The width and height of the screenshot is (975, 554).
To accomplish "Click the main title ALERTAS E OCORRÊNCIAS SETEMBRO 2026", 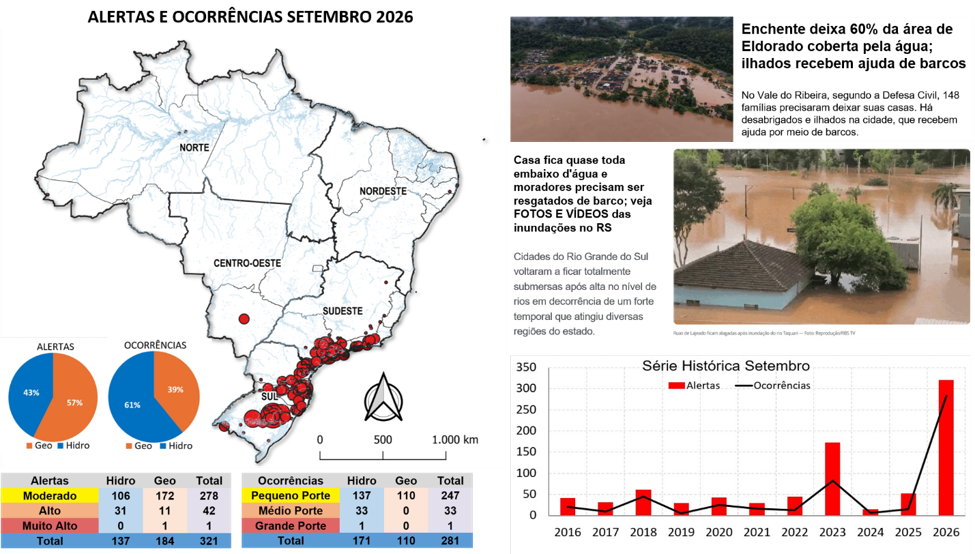I will pos(250,17).
